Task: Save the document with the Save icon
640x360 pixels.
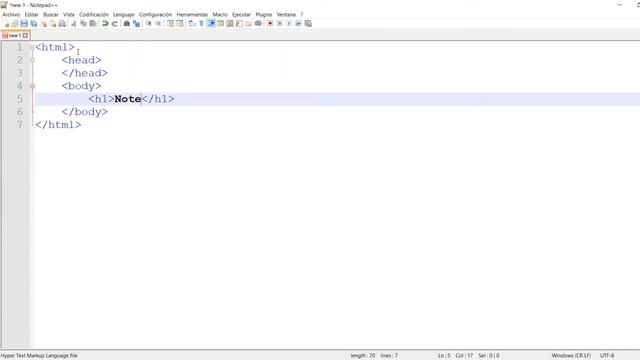Action: [24, 24]
